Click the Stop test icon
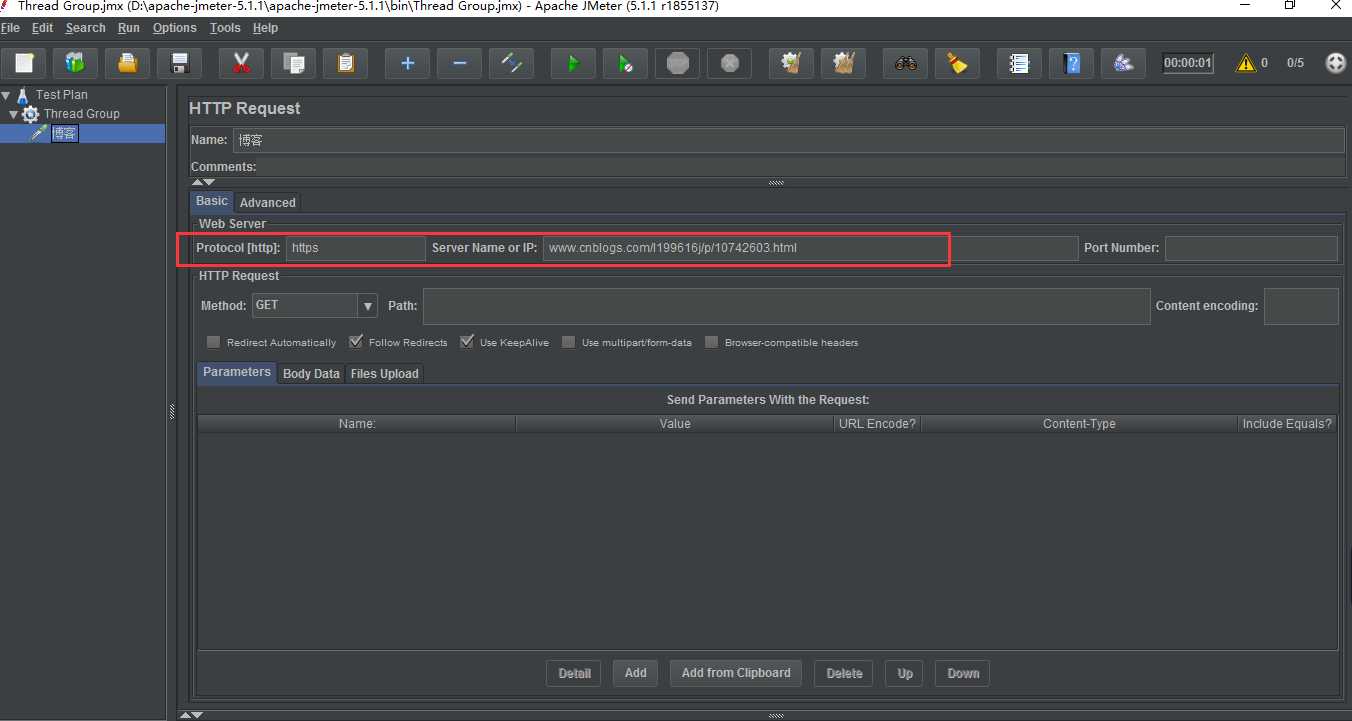The height and width of the screenshot is (721, 1352). pyautogui.click(x=677, y=64)
